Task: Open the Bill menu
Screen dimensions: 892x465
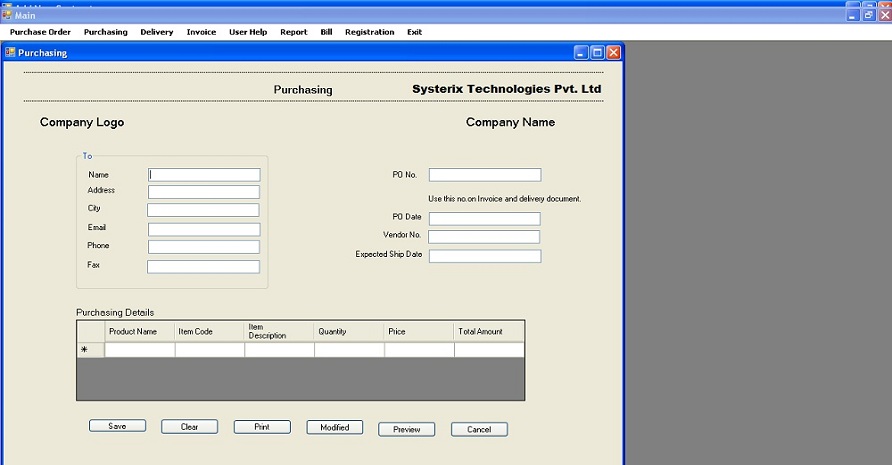Action: tap(326, 32)
